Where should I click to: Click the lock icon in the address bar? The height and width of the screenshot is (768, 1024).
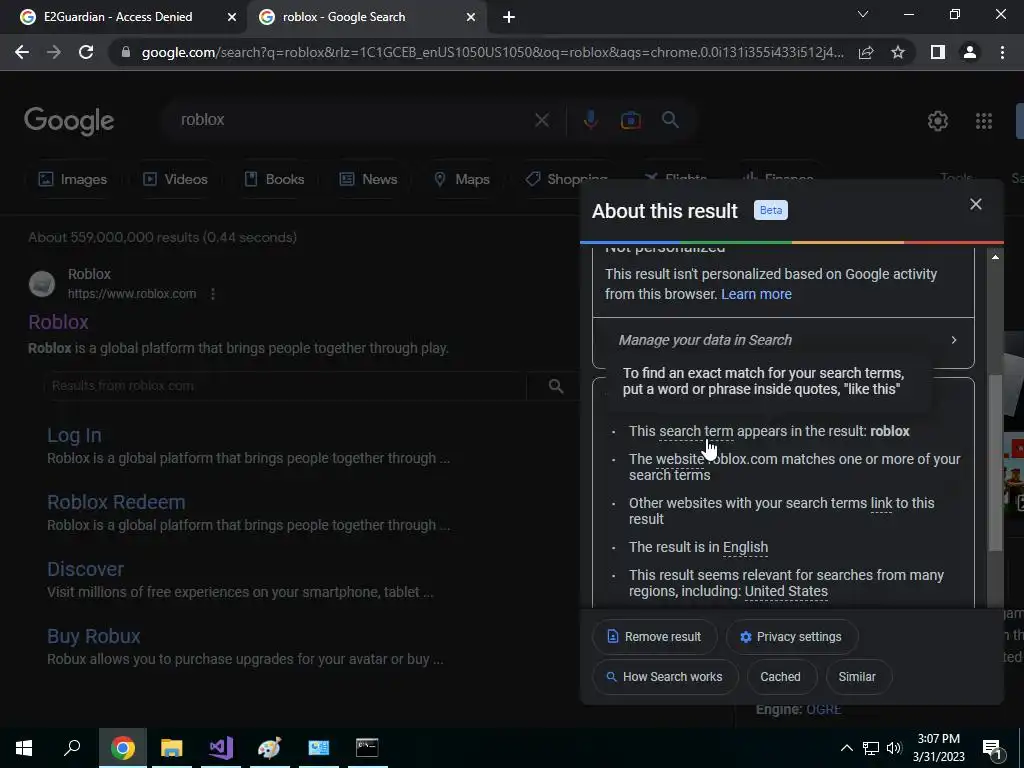click(126, 52)
